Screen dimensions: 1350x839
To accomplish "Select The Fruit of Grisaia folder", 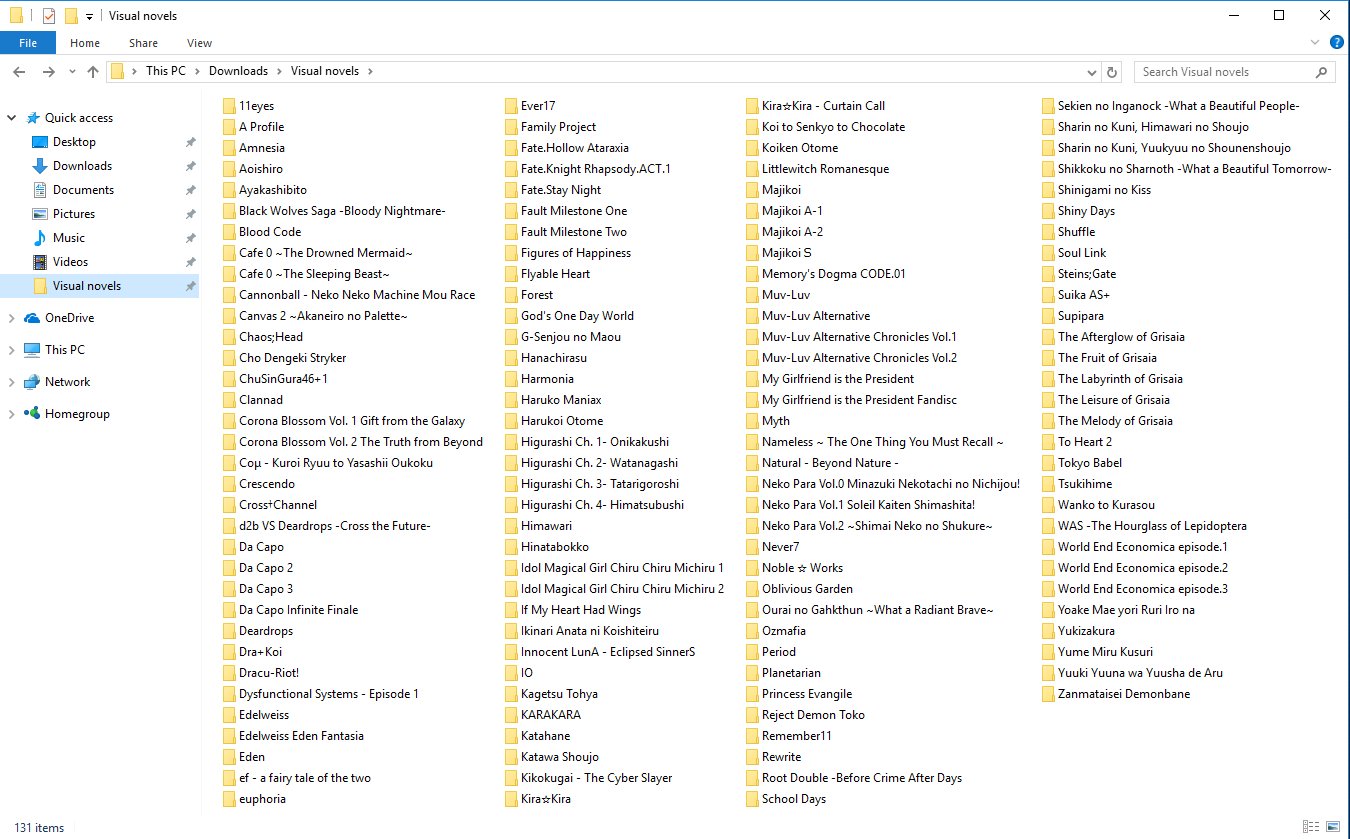I will (1099, 358).
